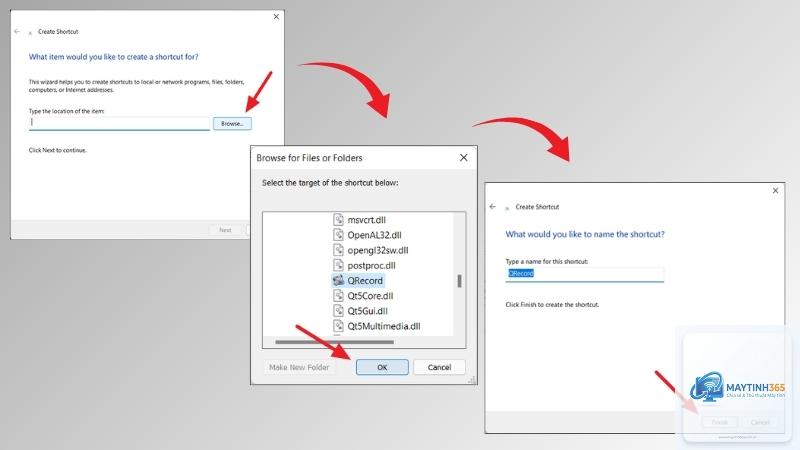
Task: Confirm selection with the OK button
Action: 382,367
